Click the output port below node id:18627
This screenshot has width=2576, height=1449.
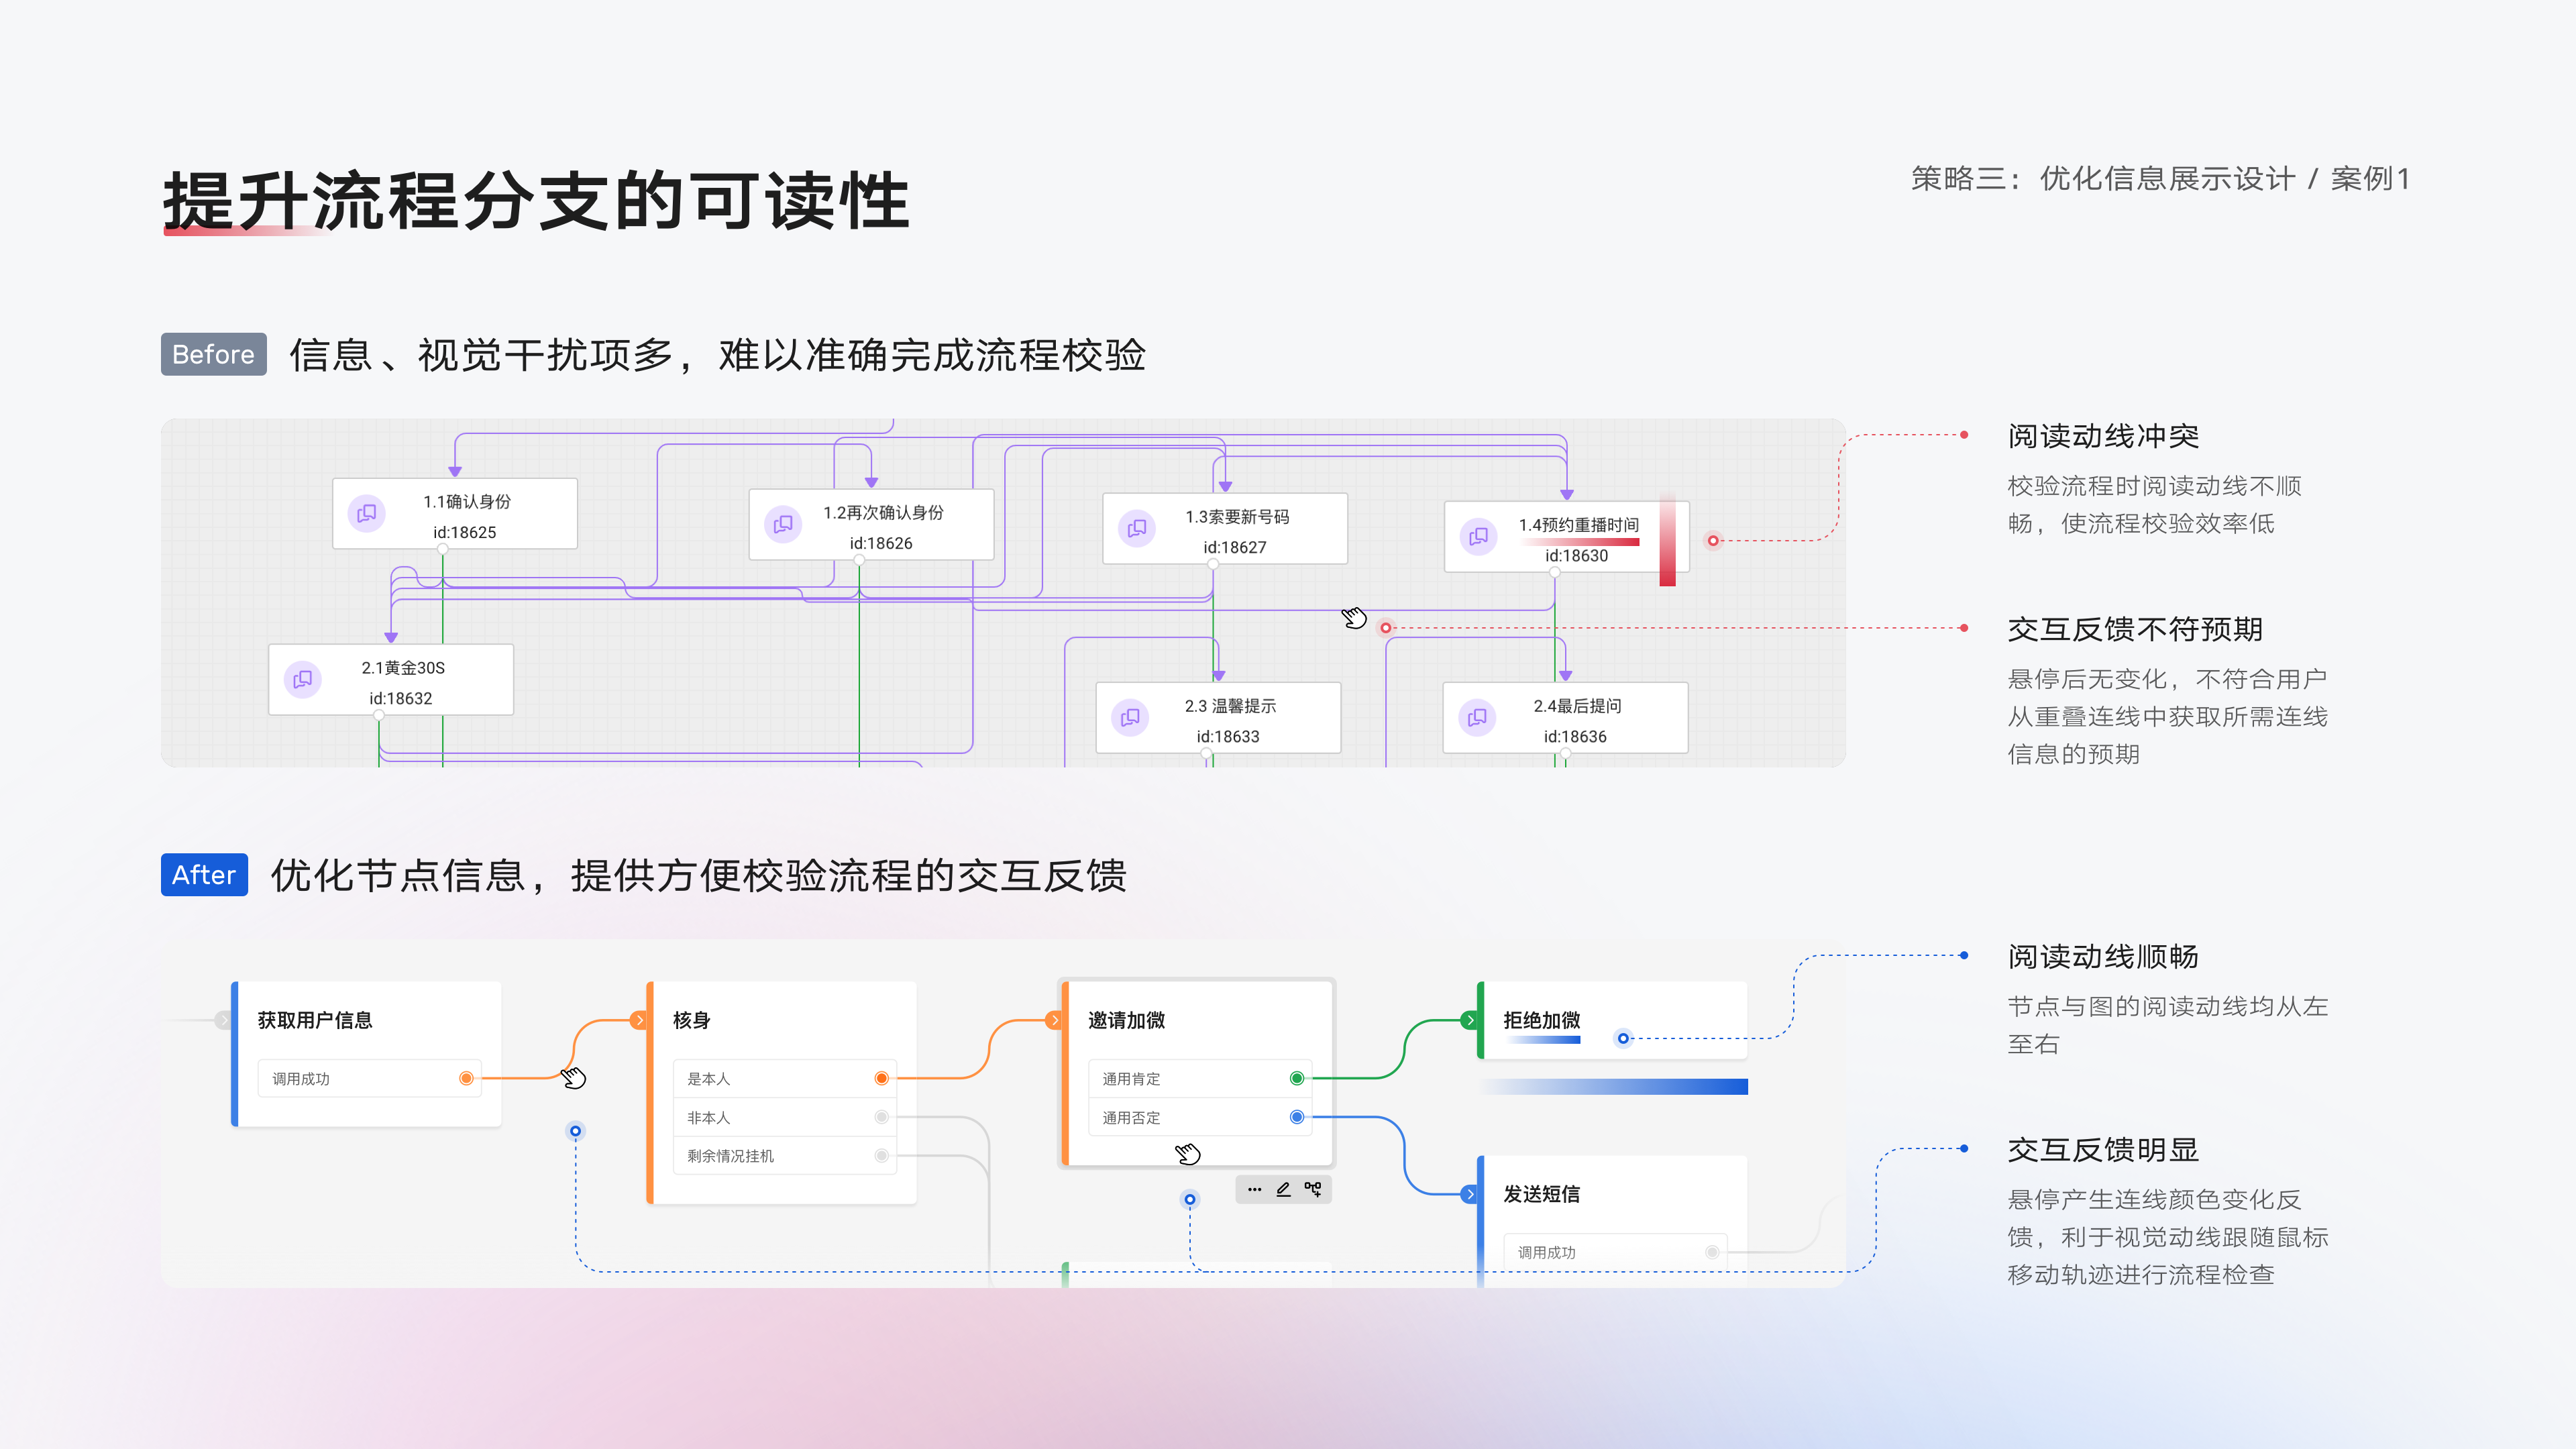(x=1212, y=564)
